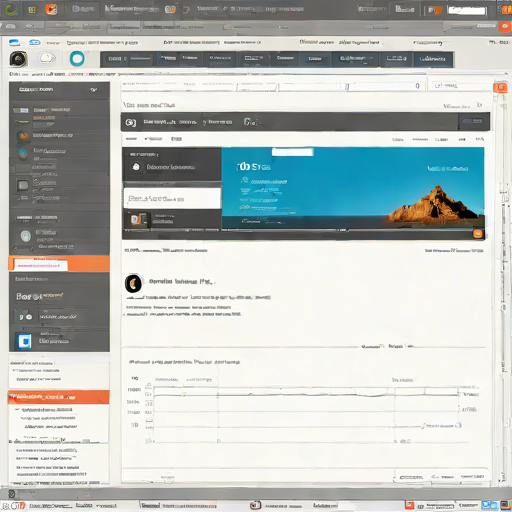Click the blue document icon in sidebar

point(25,341)
